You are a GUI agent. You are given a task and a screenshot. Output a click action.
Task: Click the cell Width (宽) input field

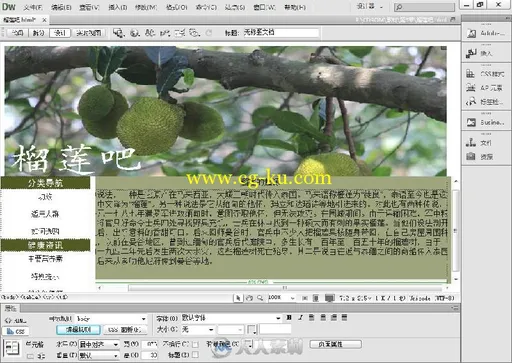150,344
